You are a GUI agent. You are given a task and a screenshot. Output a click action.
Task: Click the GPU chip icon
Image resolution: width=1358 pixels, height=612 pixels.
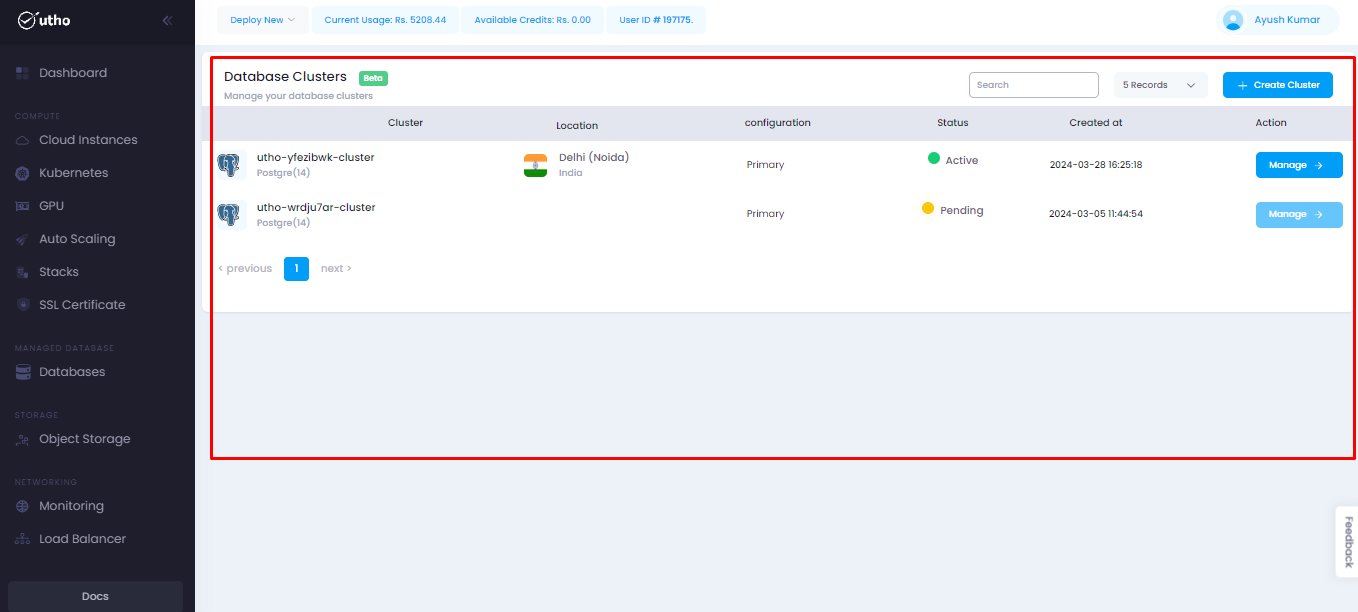point(23,206)
